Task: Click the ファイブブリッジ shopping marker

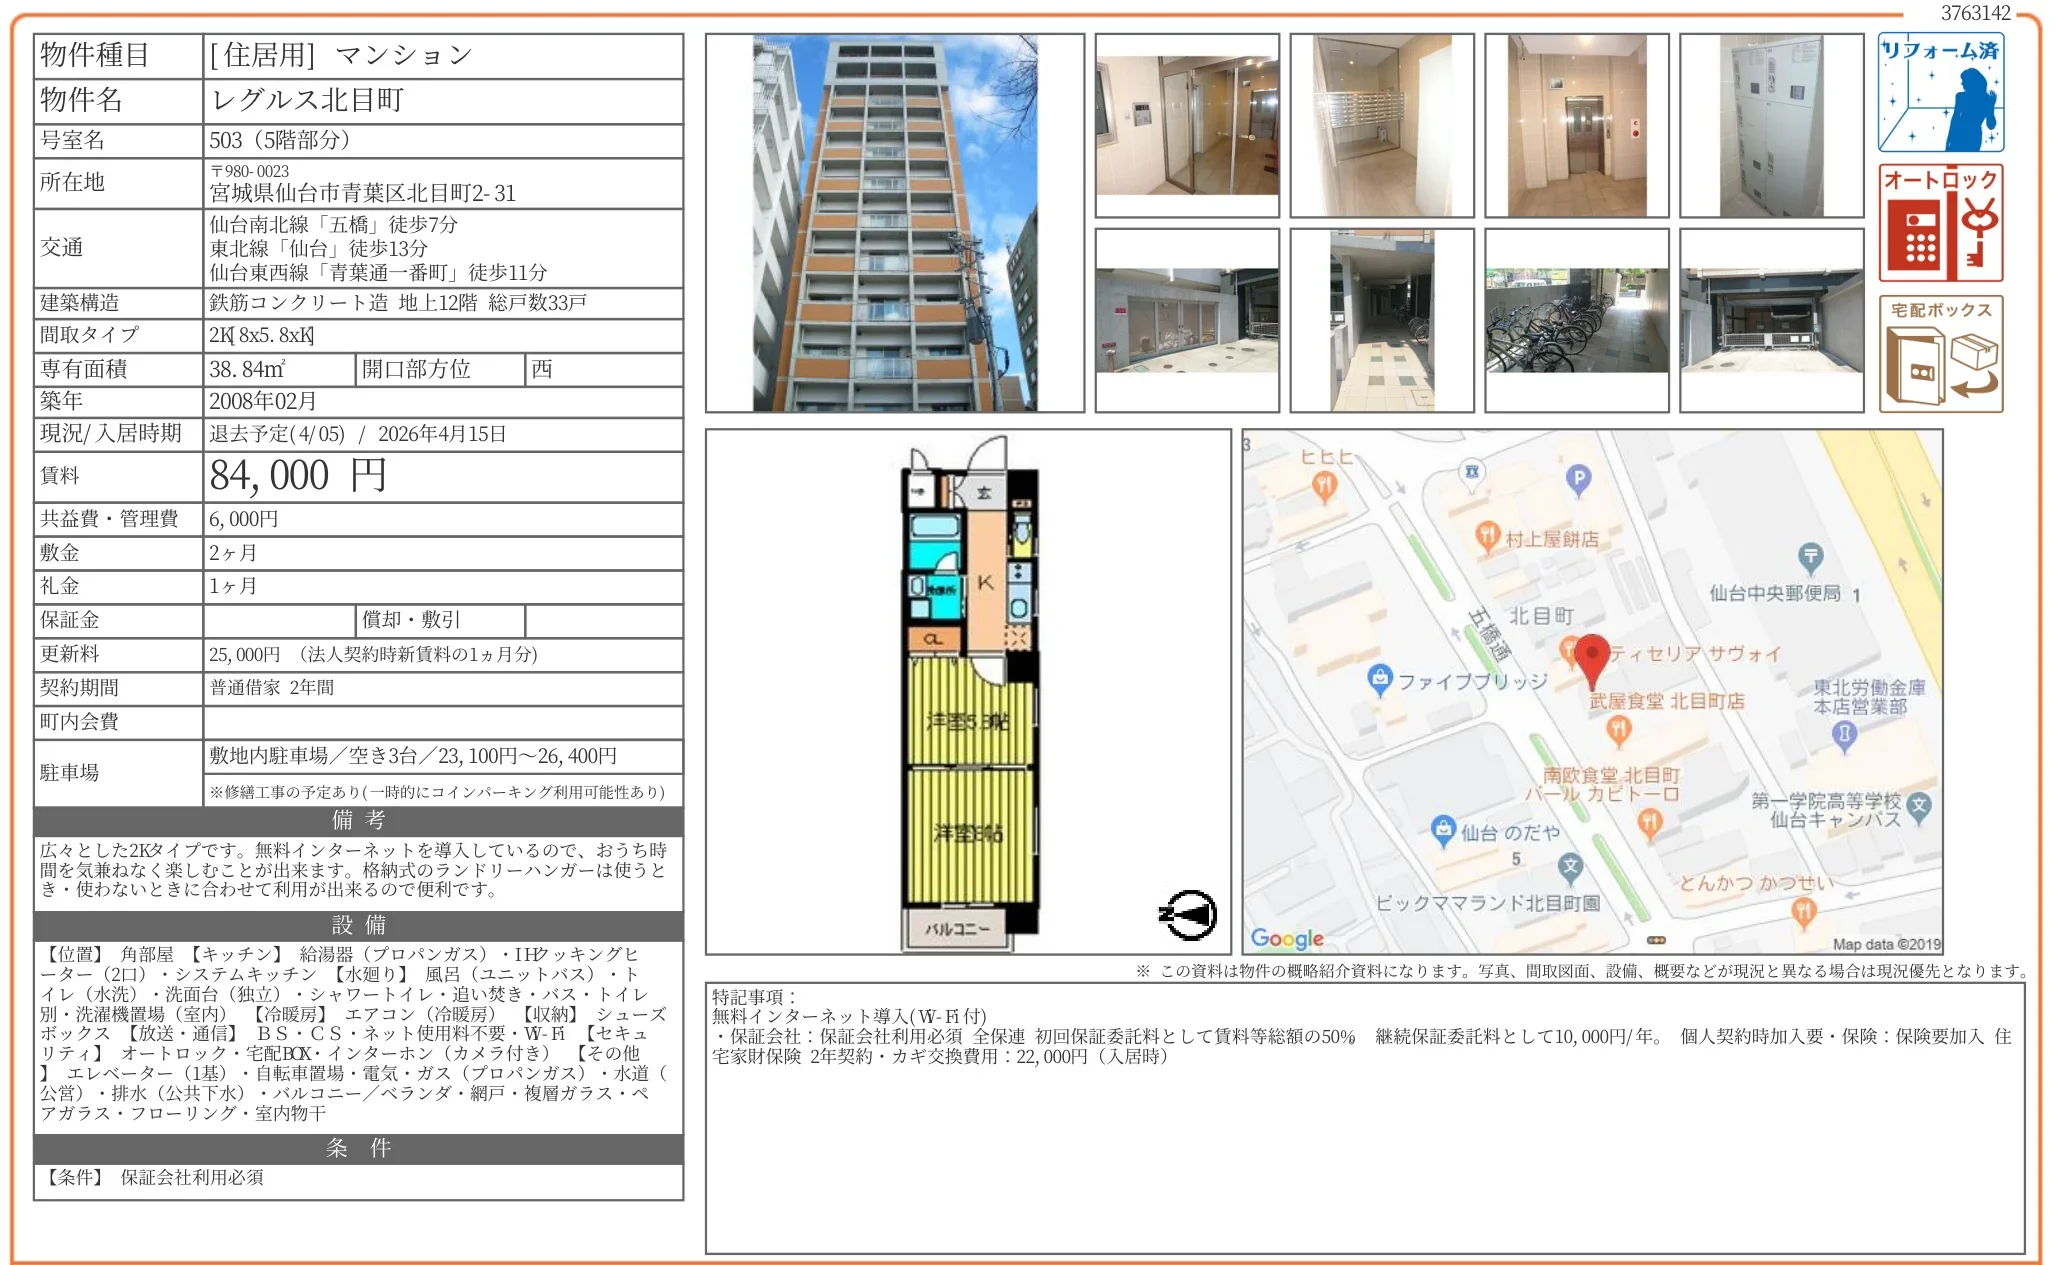Action: coord(1380,680)
